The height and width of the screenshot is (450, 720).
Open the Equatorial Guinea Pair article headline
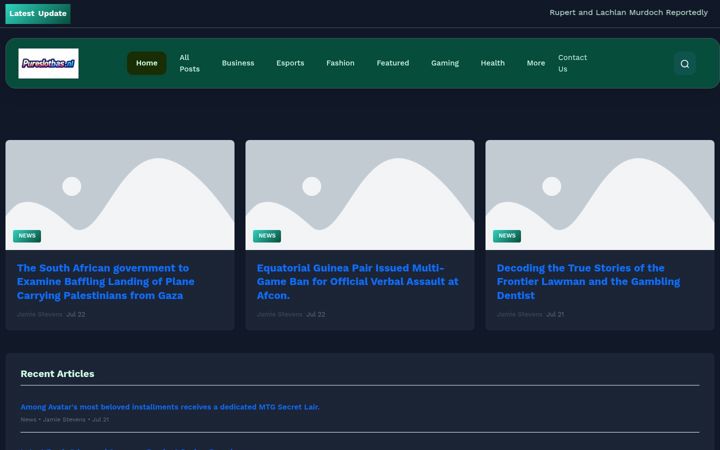pos(357,281)
